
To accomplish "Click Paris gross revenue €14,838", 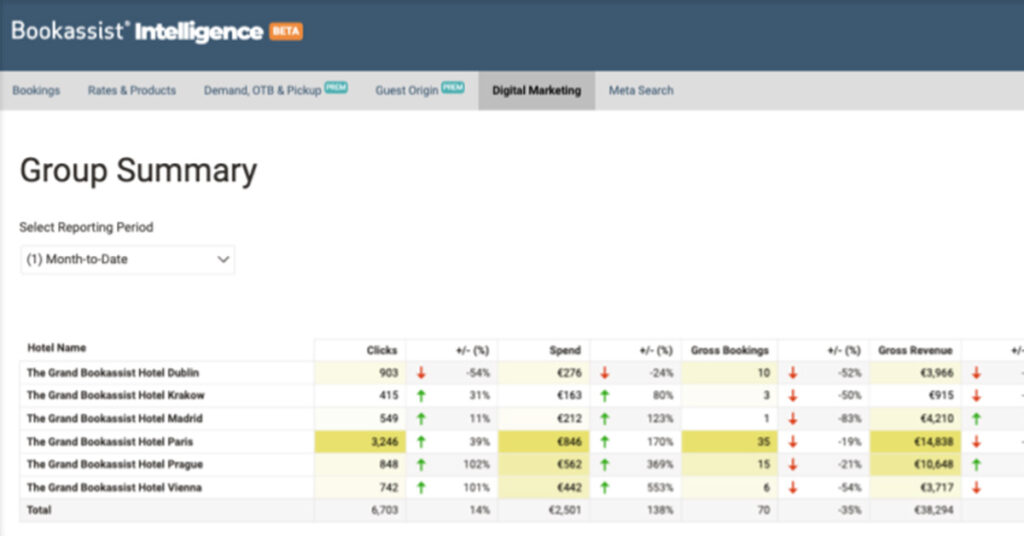I will pyautogui.click(x=933, y=442).
